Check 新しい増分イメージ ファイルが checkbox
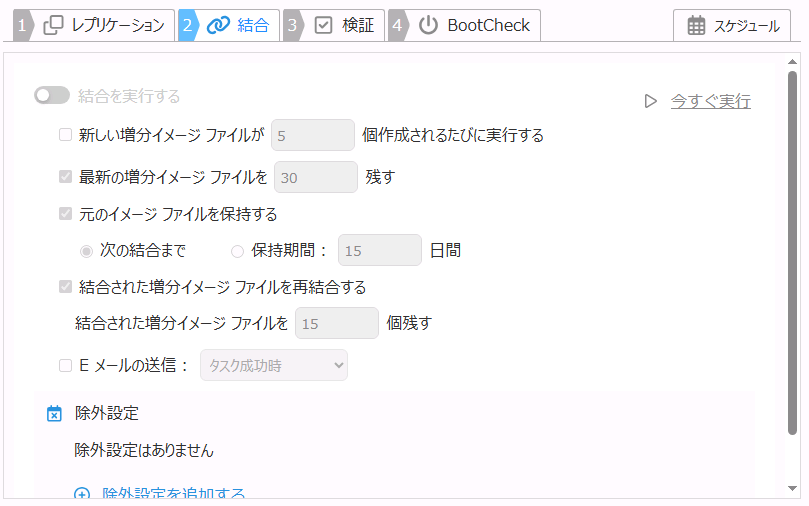 point(66,135)
